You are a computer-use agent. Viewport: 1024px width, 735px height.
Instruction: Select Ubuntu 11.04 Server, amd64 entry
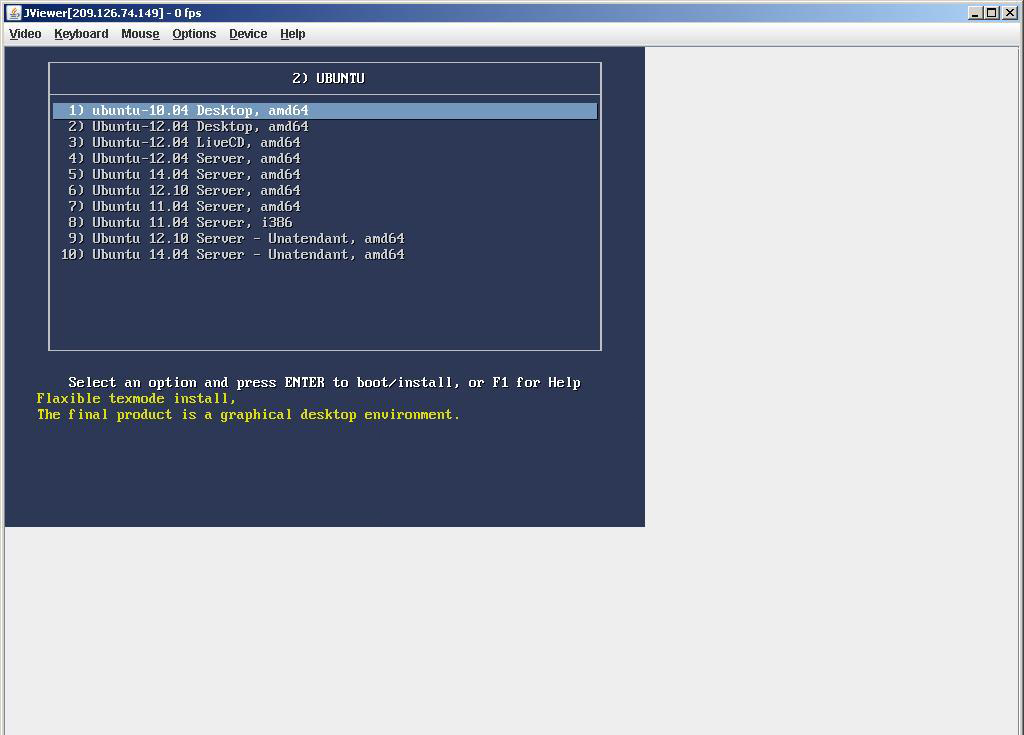[x=196, y=207]
